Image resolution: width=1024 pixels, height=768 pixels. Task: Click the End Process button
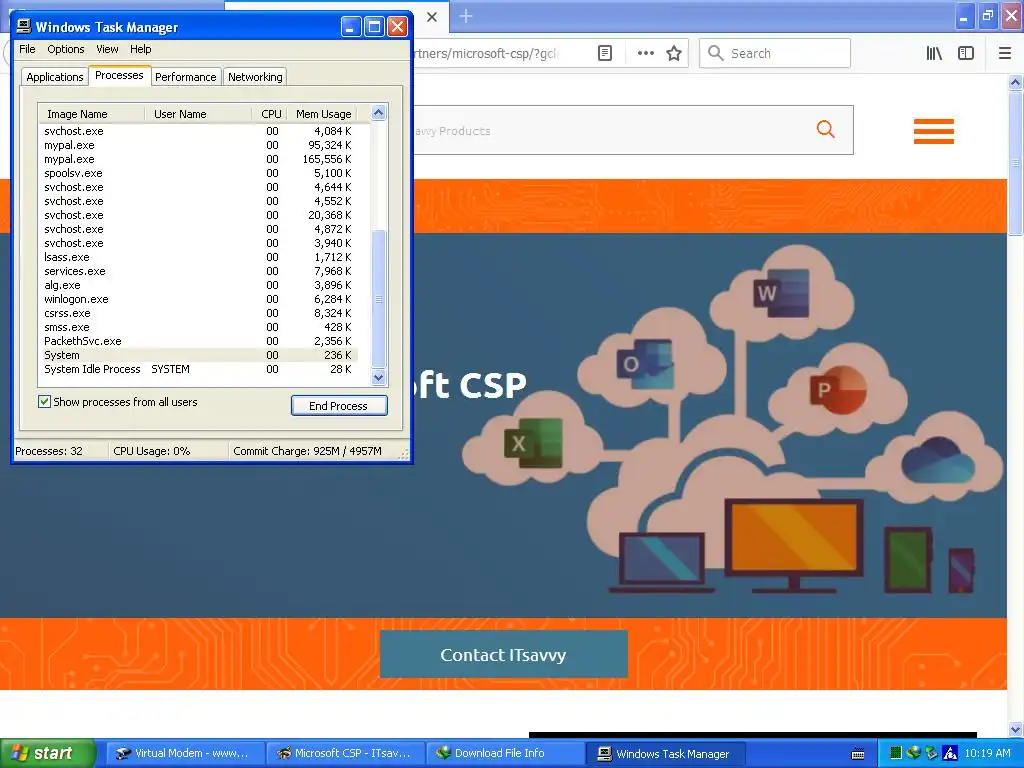[339, 406]
